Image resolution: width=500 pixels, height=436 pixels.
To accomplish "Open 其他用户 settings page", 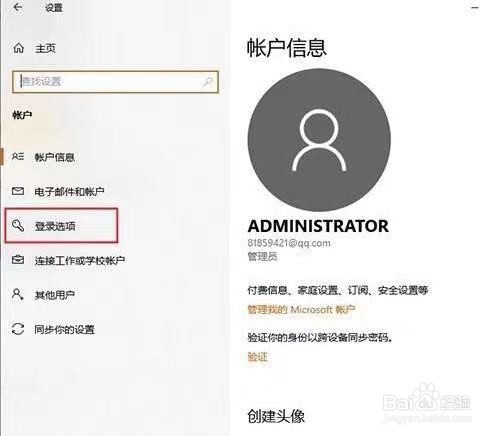I will pos(55,295).
